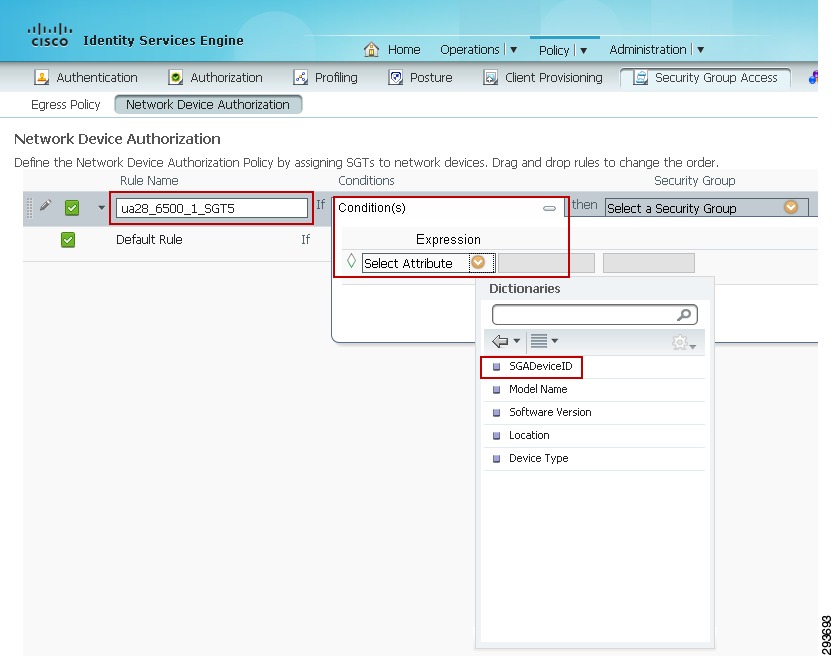832x656 pixels.
Task: Expand the Operations dropdown arrow
Action: 513,50
